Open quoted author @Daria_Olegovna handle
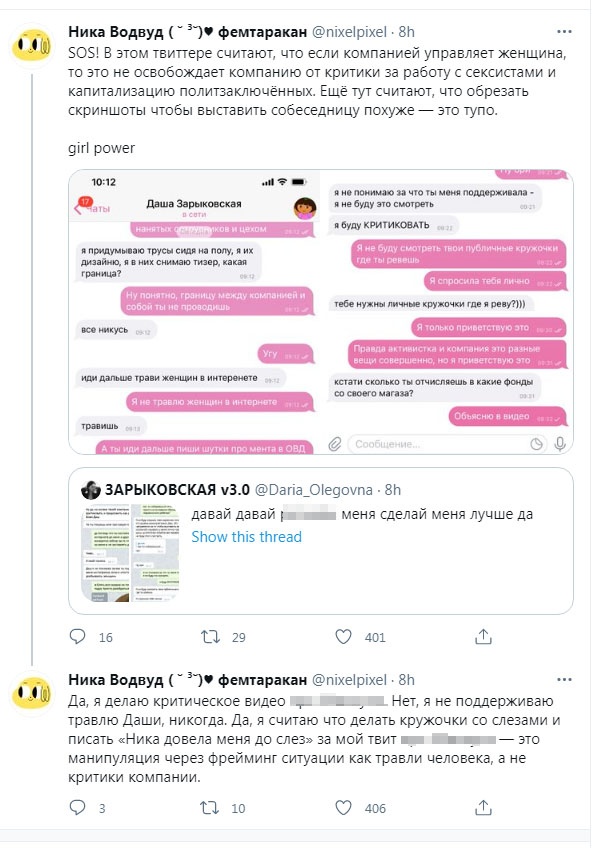The width and height of the screenshot is (611, 848). 314,490
